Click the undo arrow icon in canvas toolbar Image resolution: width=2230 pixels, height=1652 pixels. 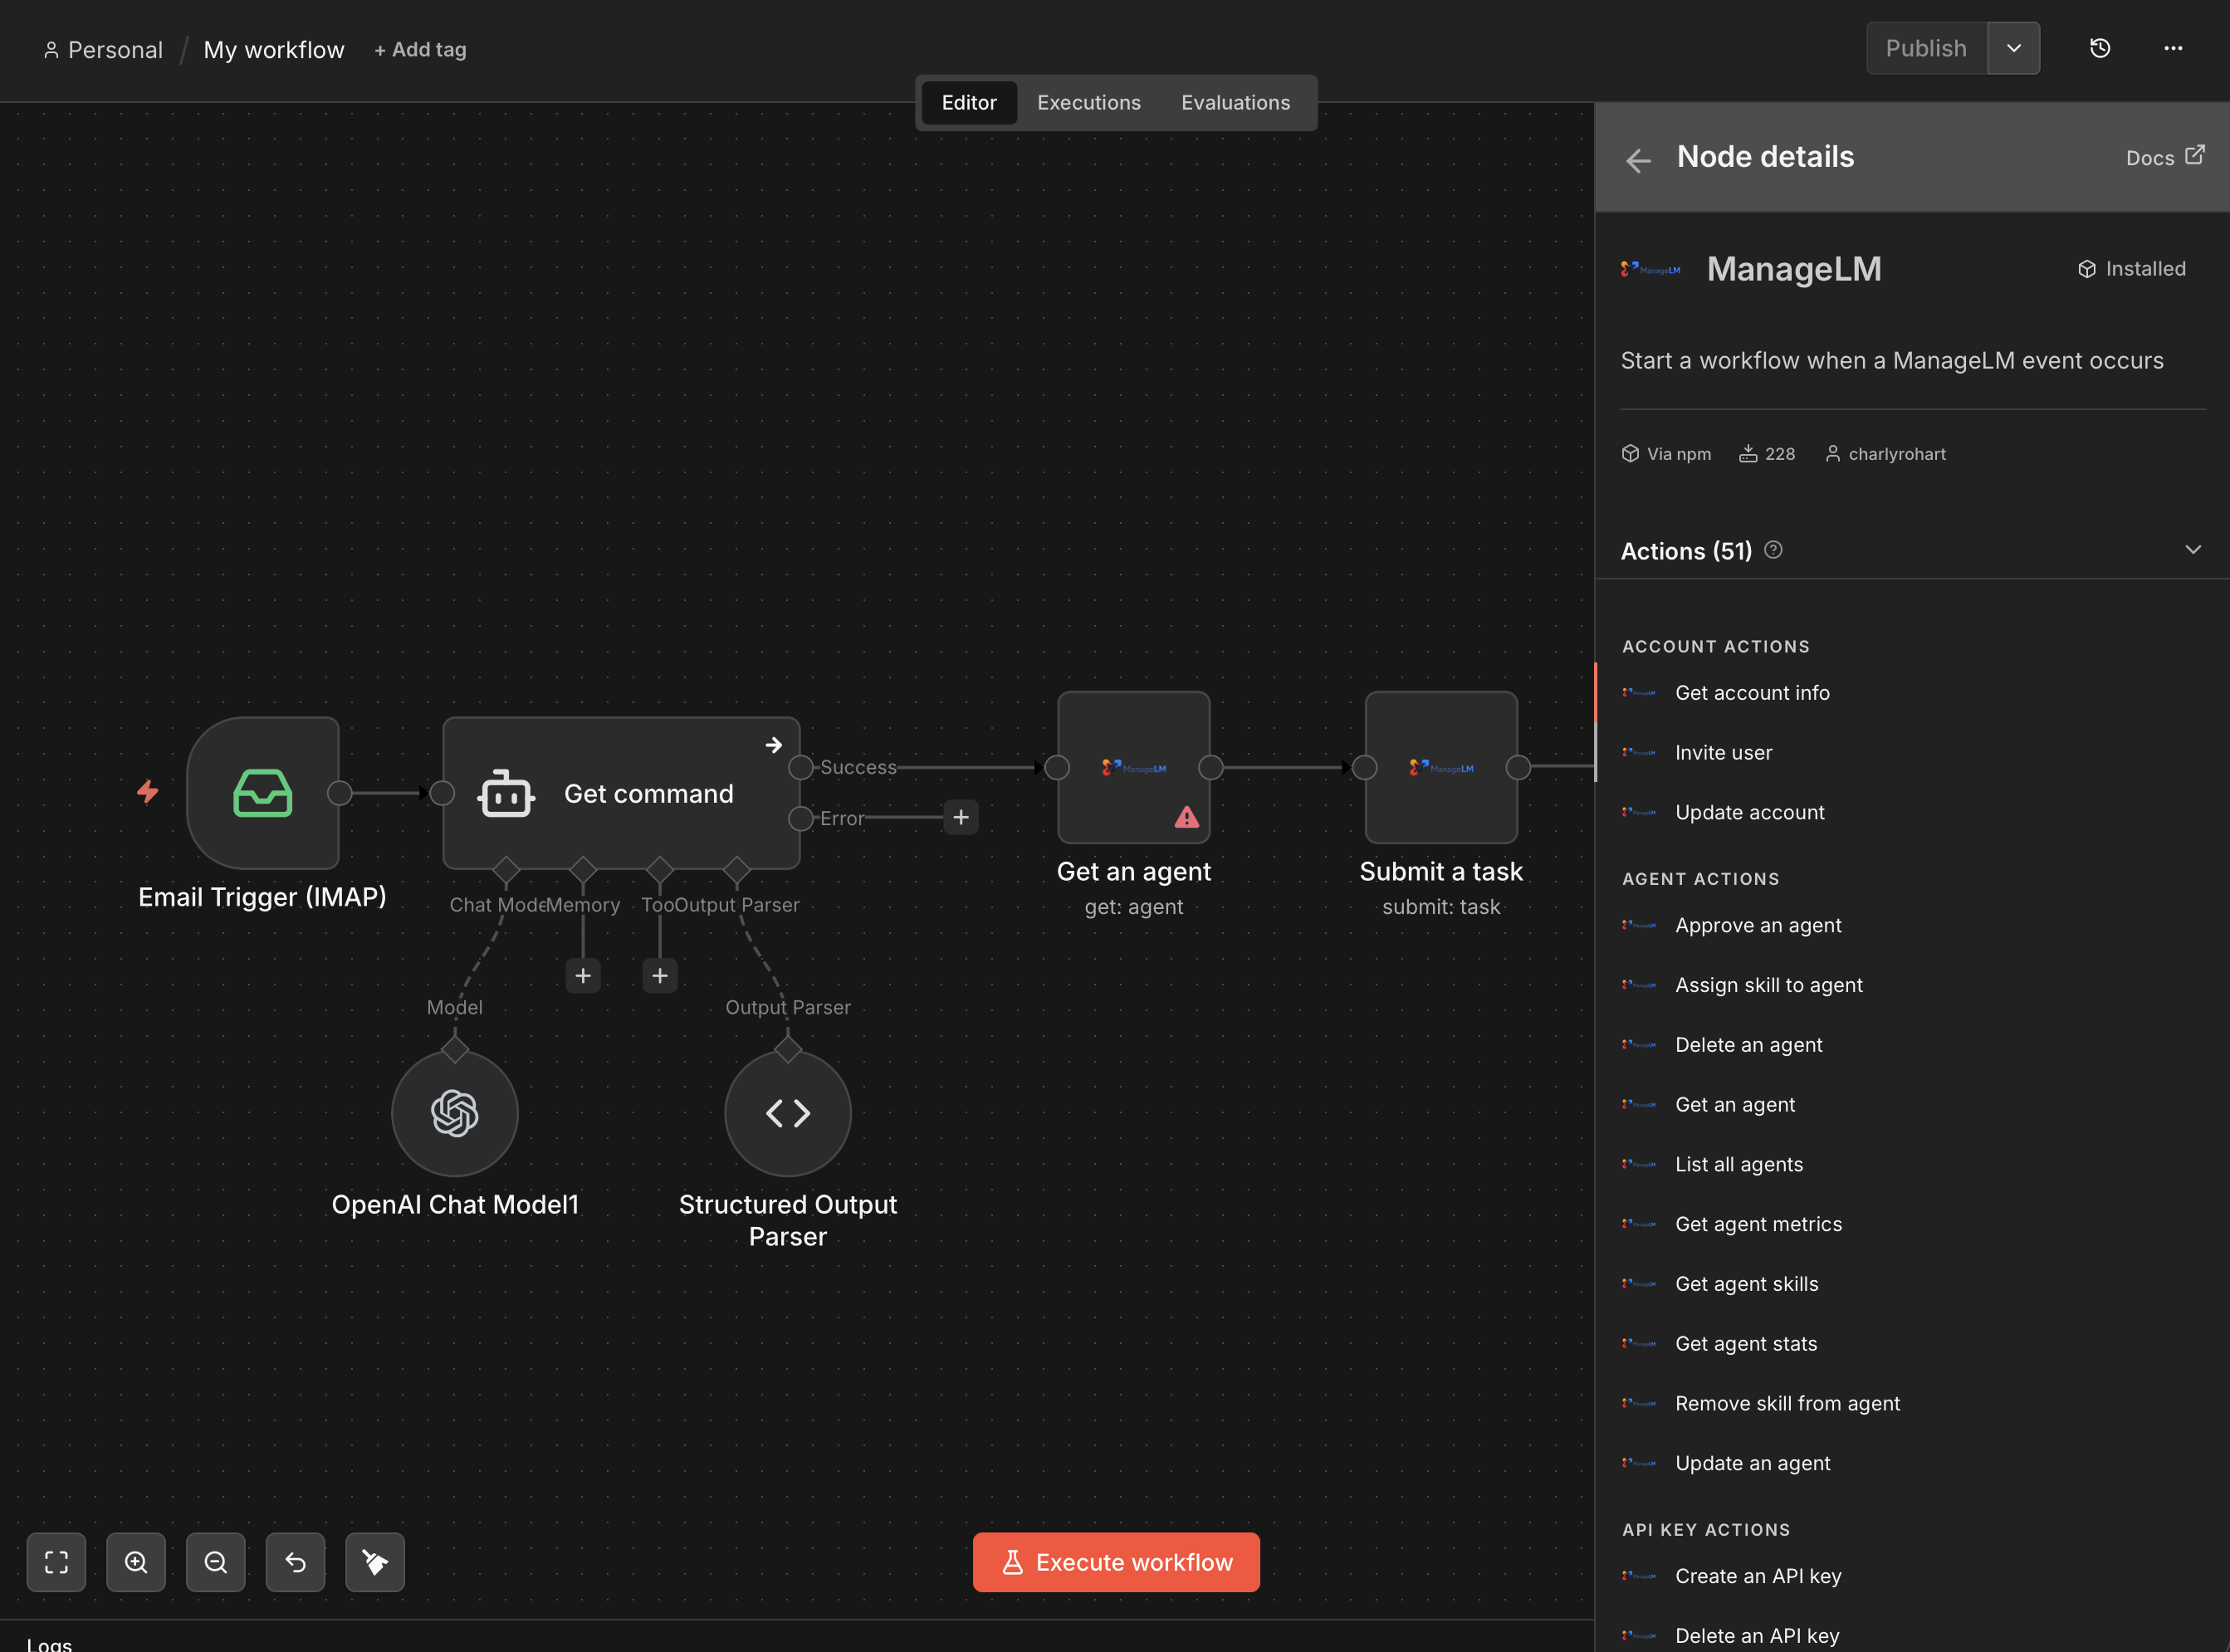click(x=295, y=1562)
